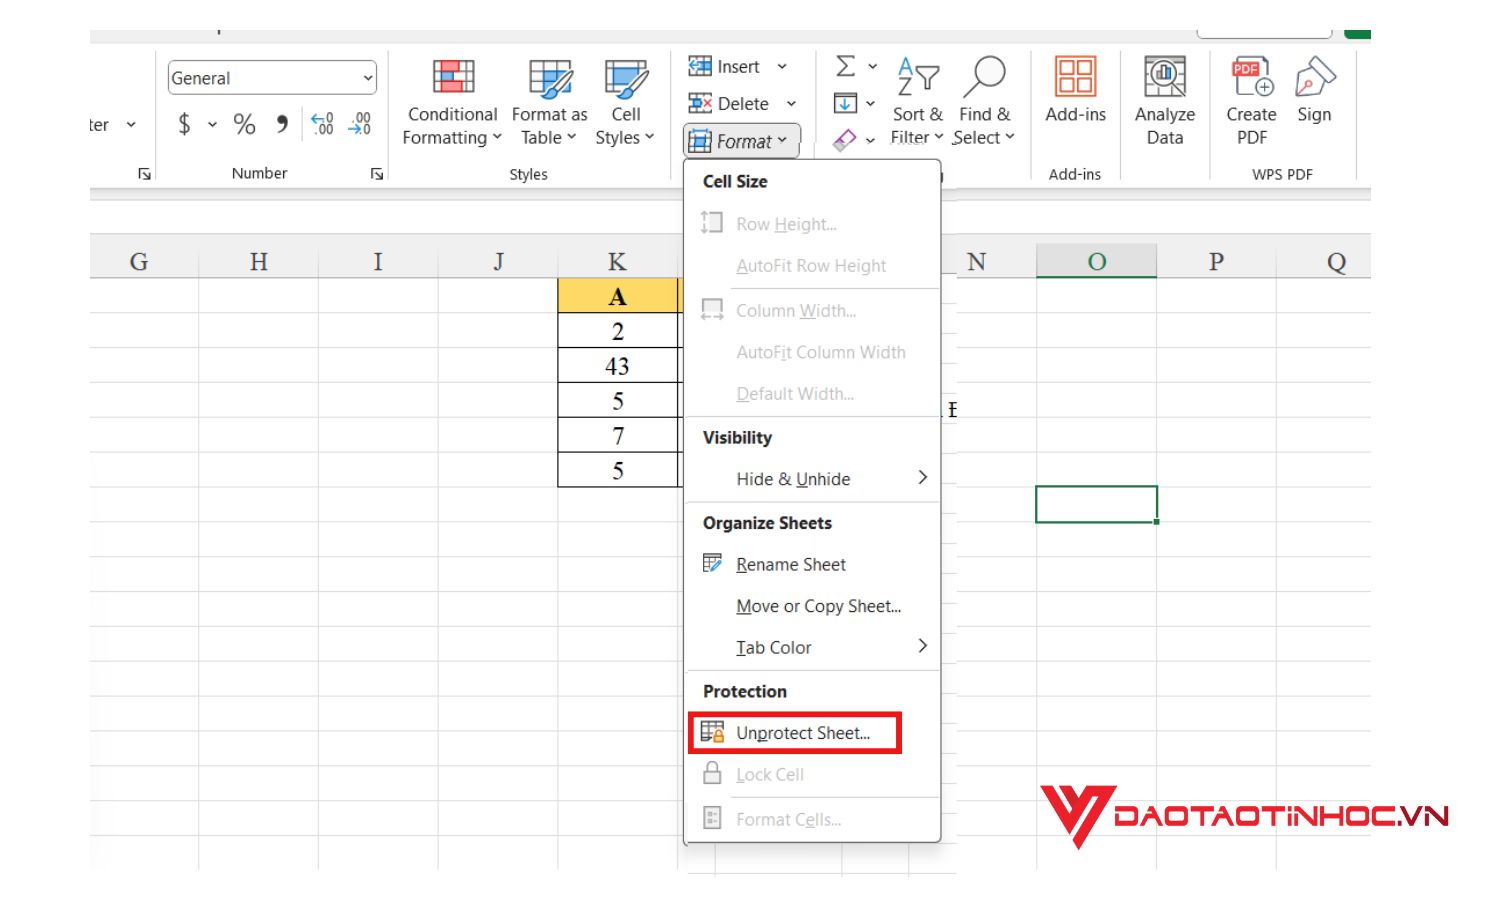Image resolution: width=1500 pixels, height=900 pixels.
Task: Open the Cell Styles gallery
Action: 626,100
